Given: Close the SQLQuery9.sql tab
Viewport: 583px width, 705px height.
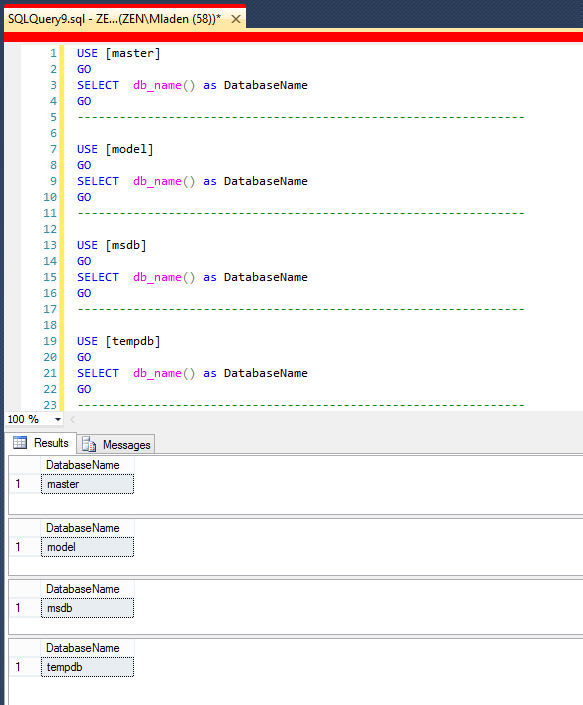Looking at the screenshot, I should (236, 19).
